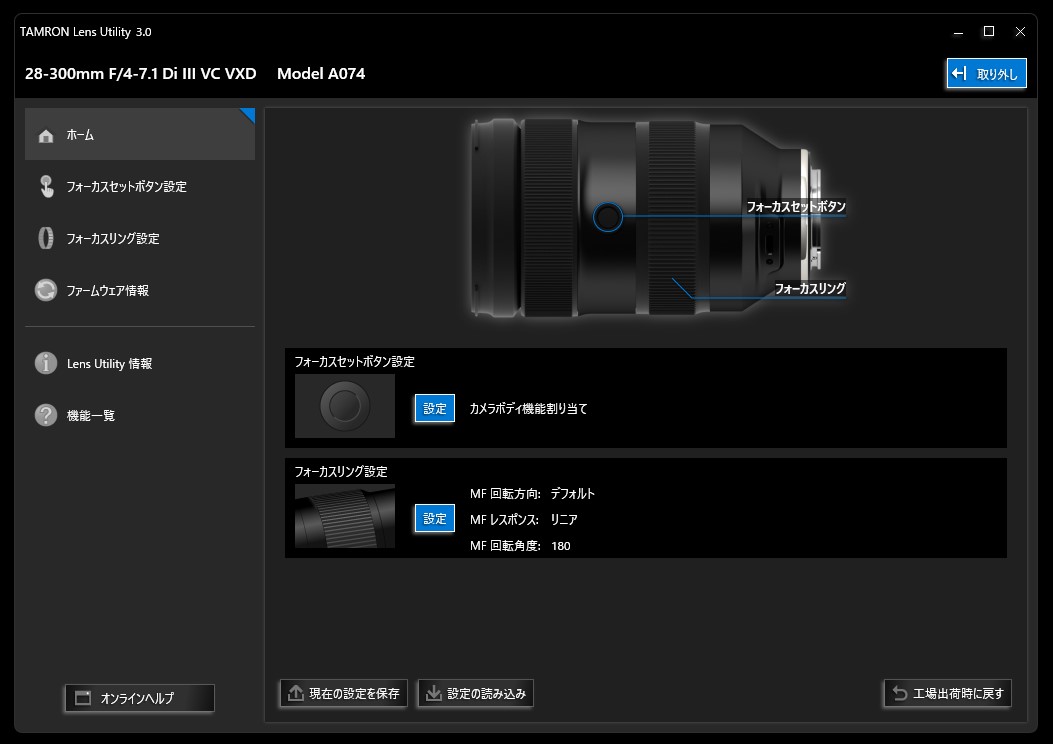Click the focus set button finger icon

(46, 187)
